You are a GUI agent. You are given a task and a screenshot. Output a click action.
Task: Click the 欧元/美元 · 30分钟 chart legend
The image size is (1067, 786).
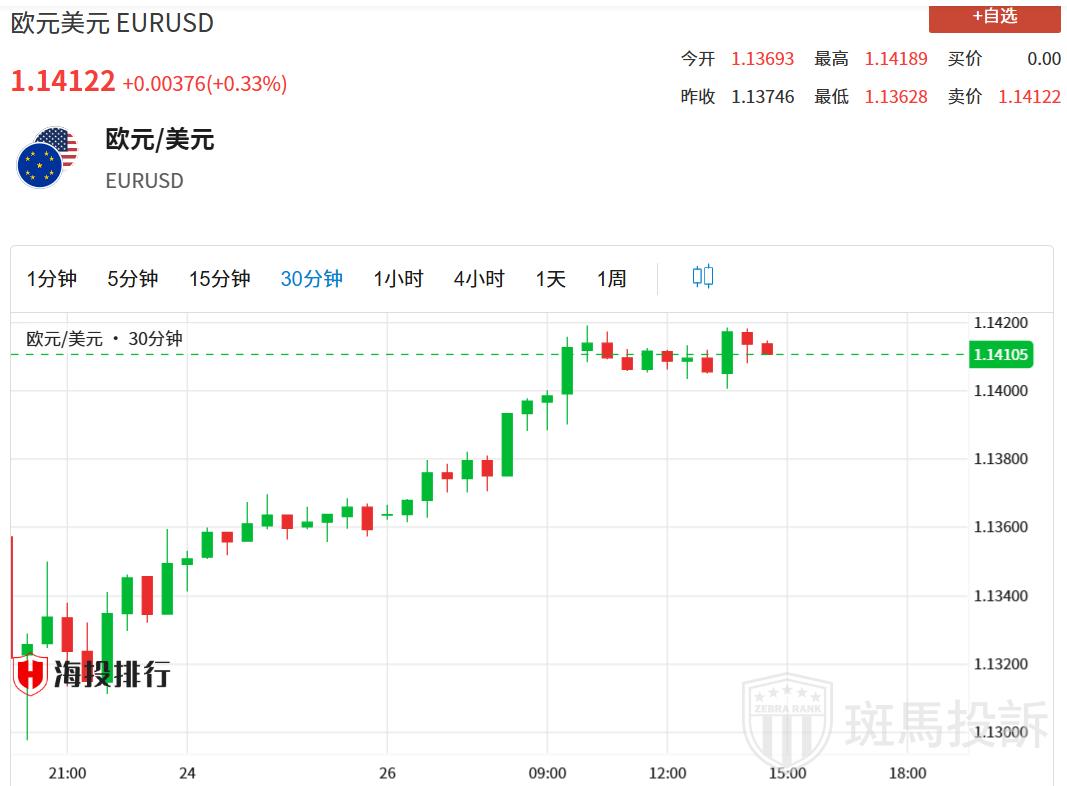pos(104,339)
